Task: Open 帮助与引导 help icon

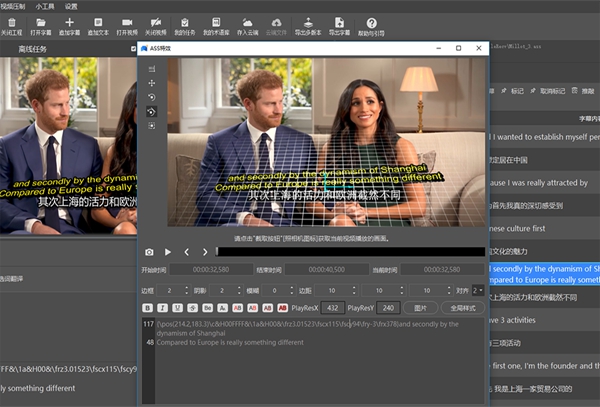Action: pyautogui.click(x=371, y=21)
